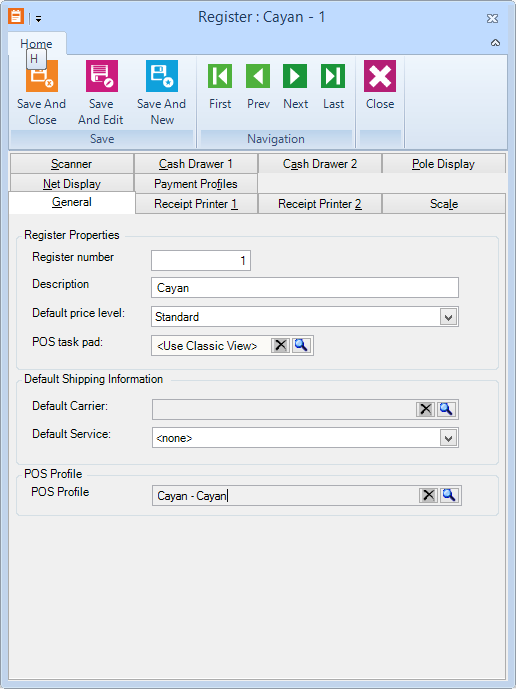This screenshot has width=516, height=689.
Task: Go to the First record
Action: coord(220,76)
